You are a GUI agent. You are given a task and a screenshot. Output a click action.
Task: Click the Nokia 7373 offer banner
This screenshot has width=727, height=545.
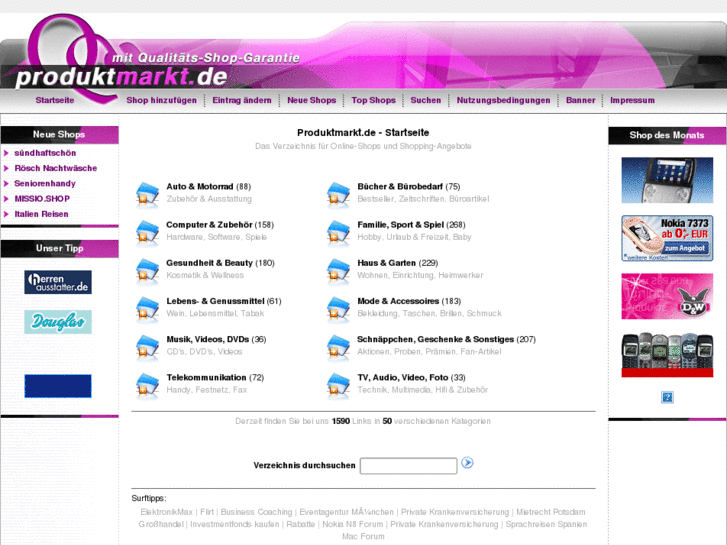point(667,238)
